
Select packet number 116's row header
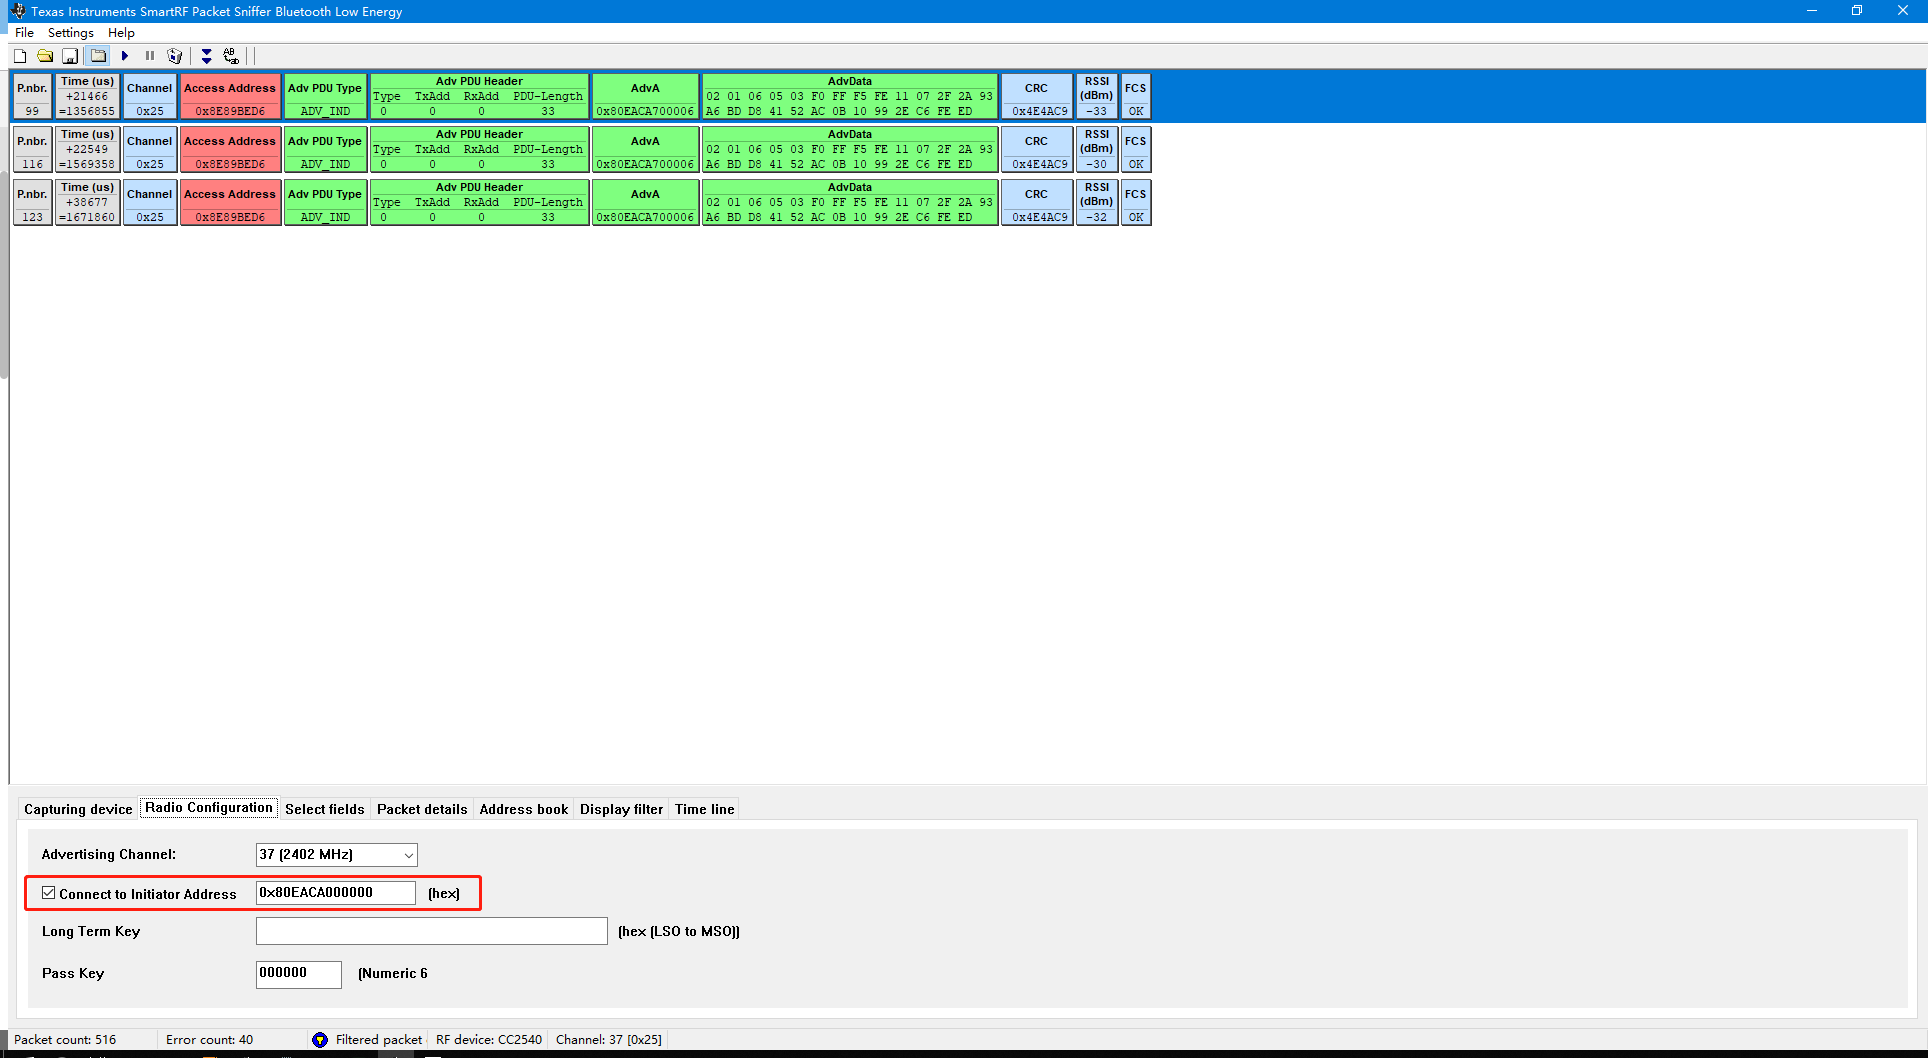(31, 148)
